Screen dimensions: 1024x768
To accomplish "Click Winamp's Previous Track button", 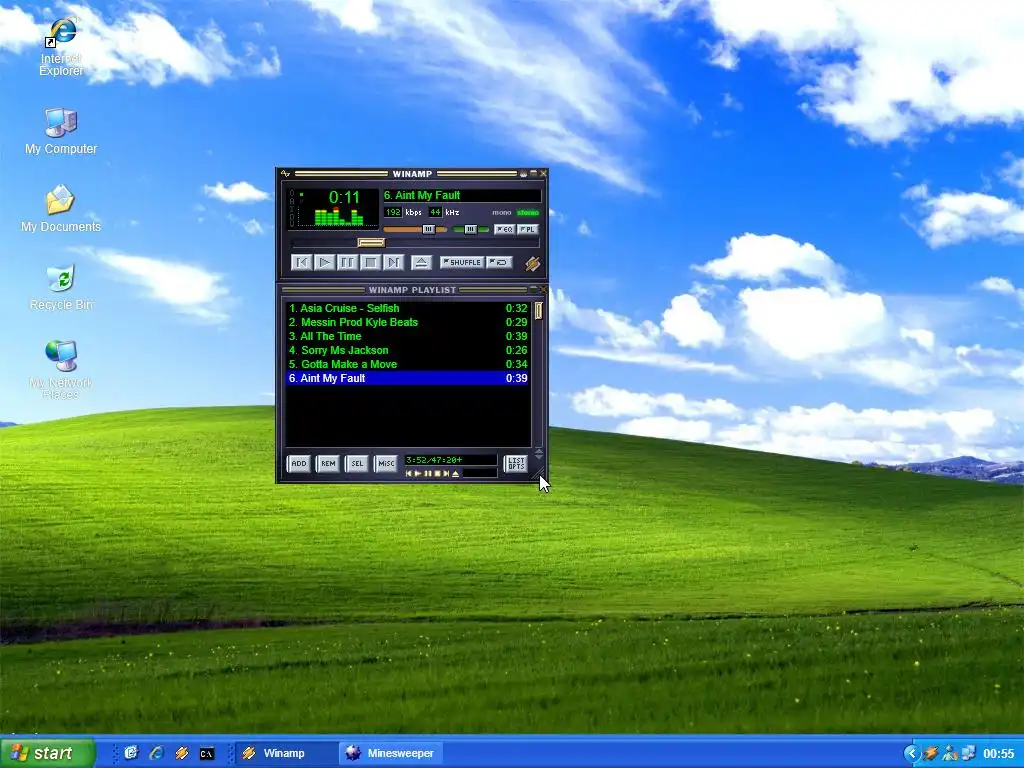I will 302,263.
